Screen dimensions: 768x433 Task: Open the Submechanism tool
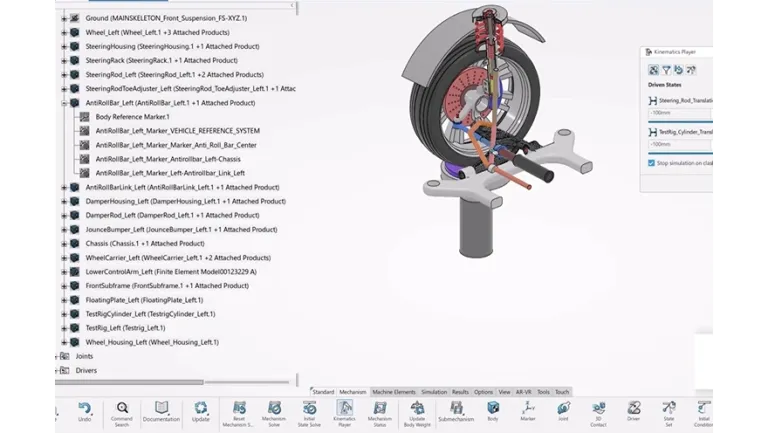(x=456, y=412)
